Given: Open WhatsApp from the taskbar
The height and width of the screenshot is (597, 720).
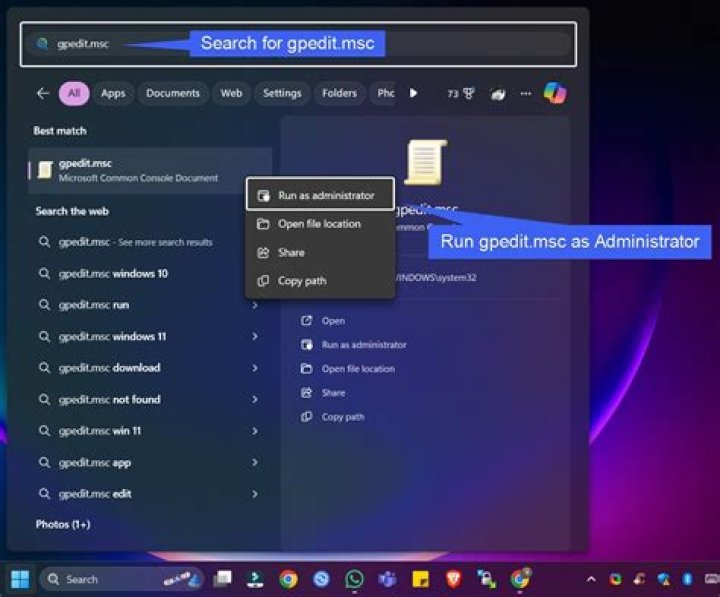Looking at the screenshot, I should (354, 580).
